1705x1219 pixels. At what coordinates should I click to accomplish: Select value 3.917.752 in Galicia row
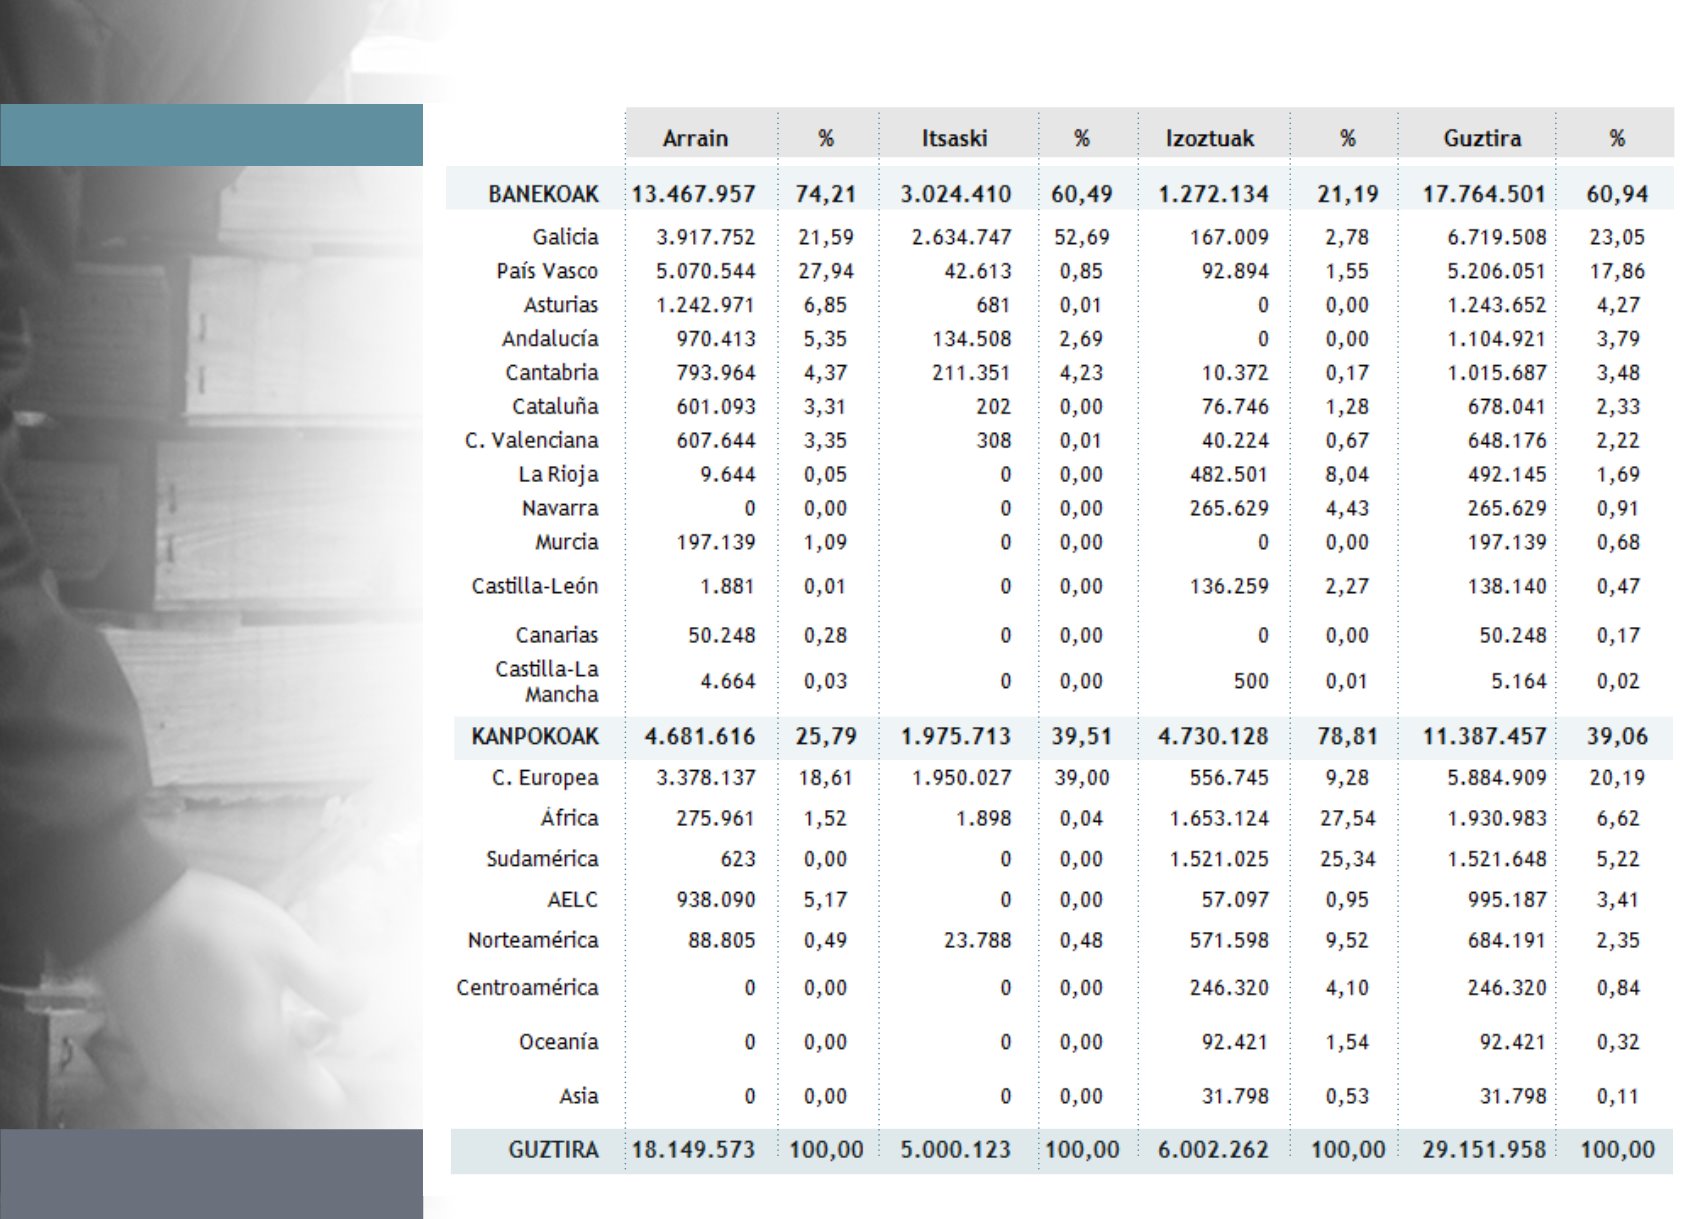coord(706,237)
